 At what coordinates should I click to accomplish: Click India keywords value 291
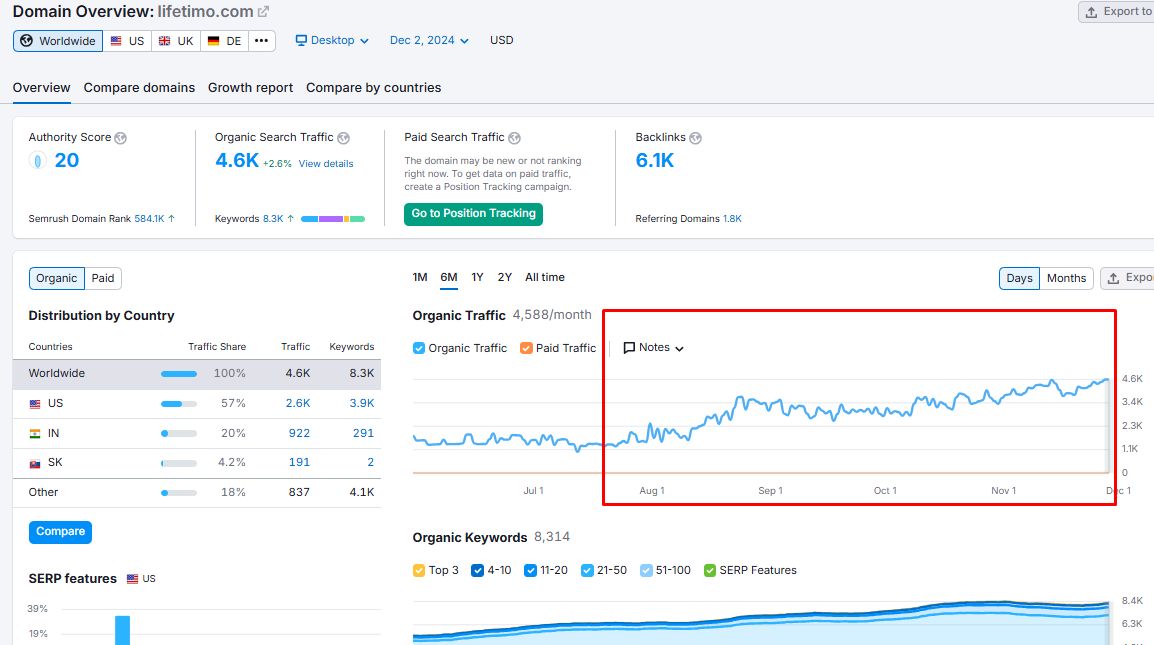pyautogui.click(x=364, y=434)
